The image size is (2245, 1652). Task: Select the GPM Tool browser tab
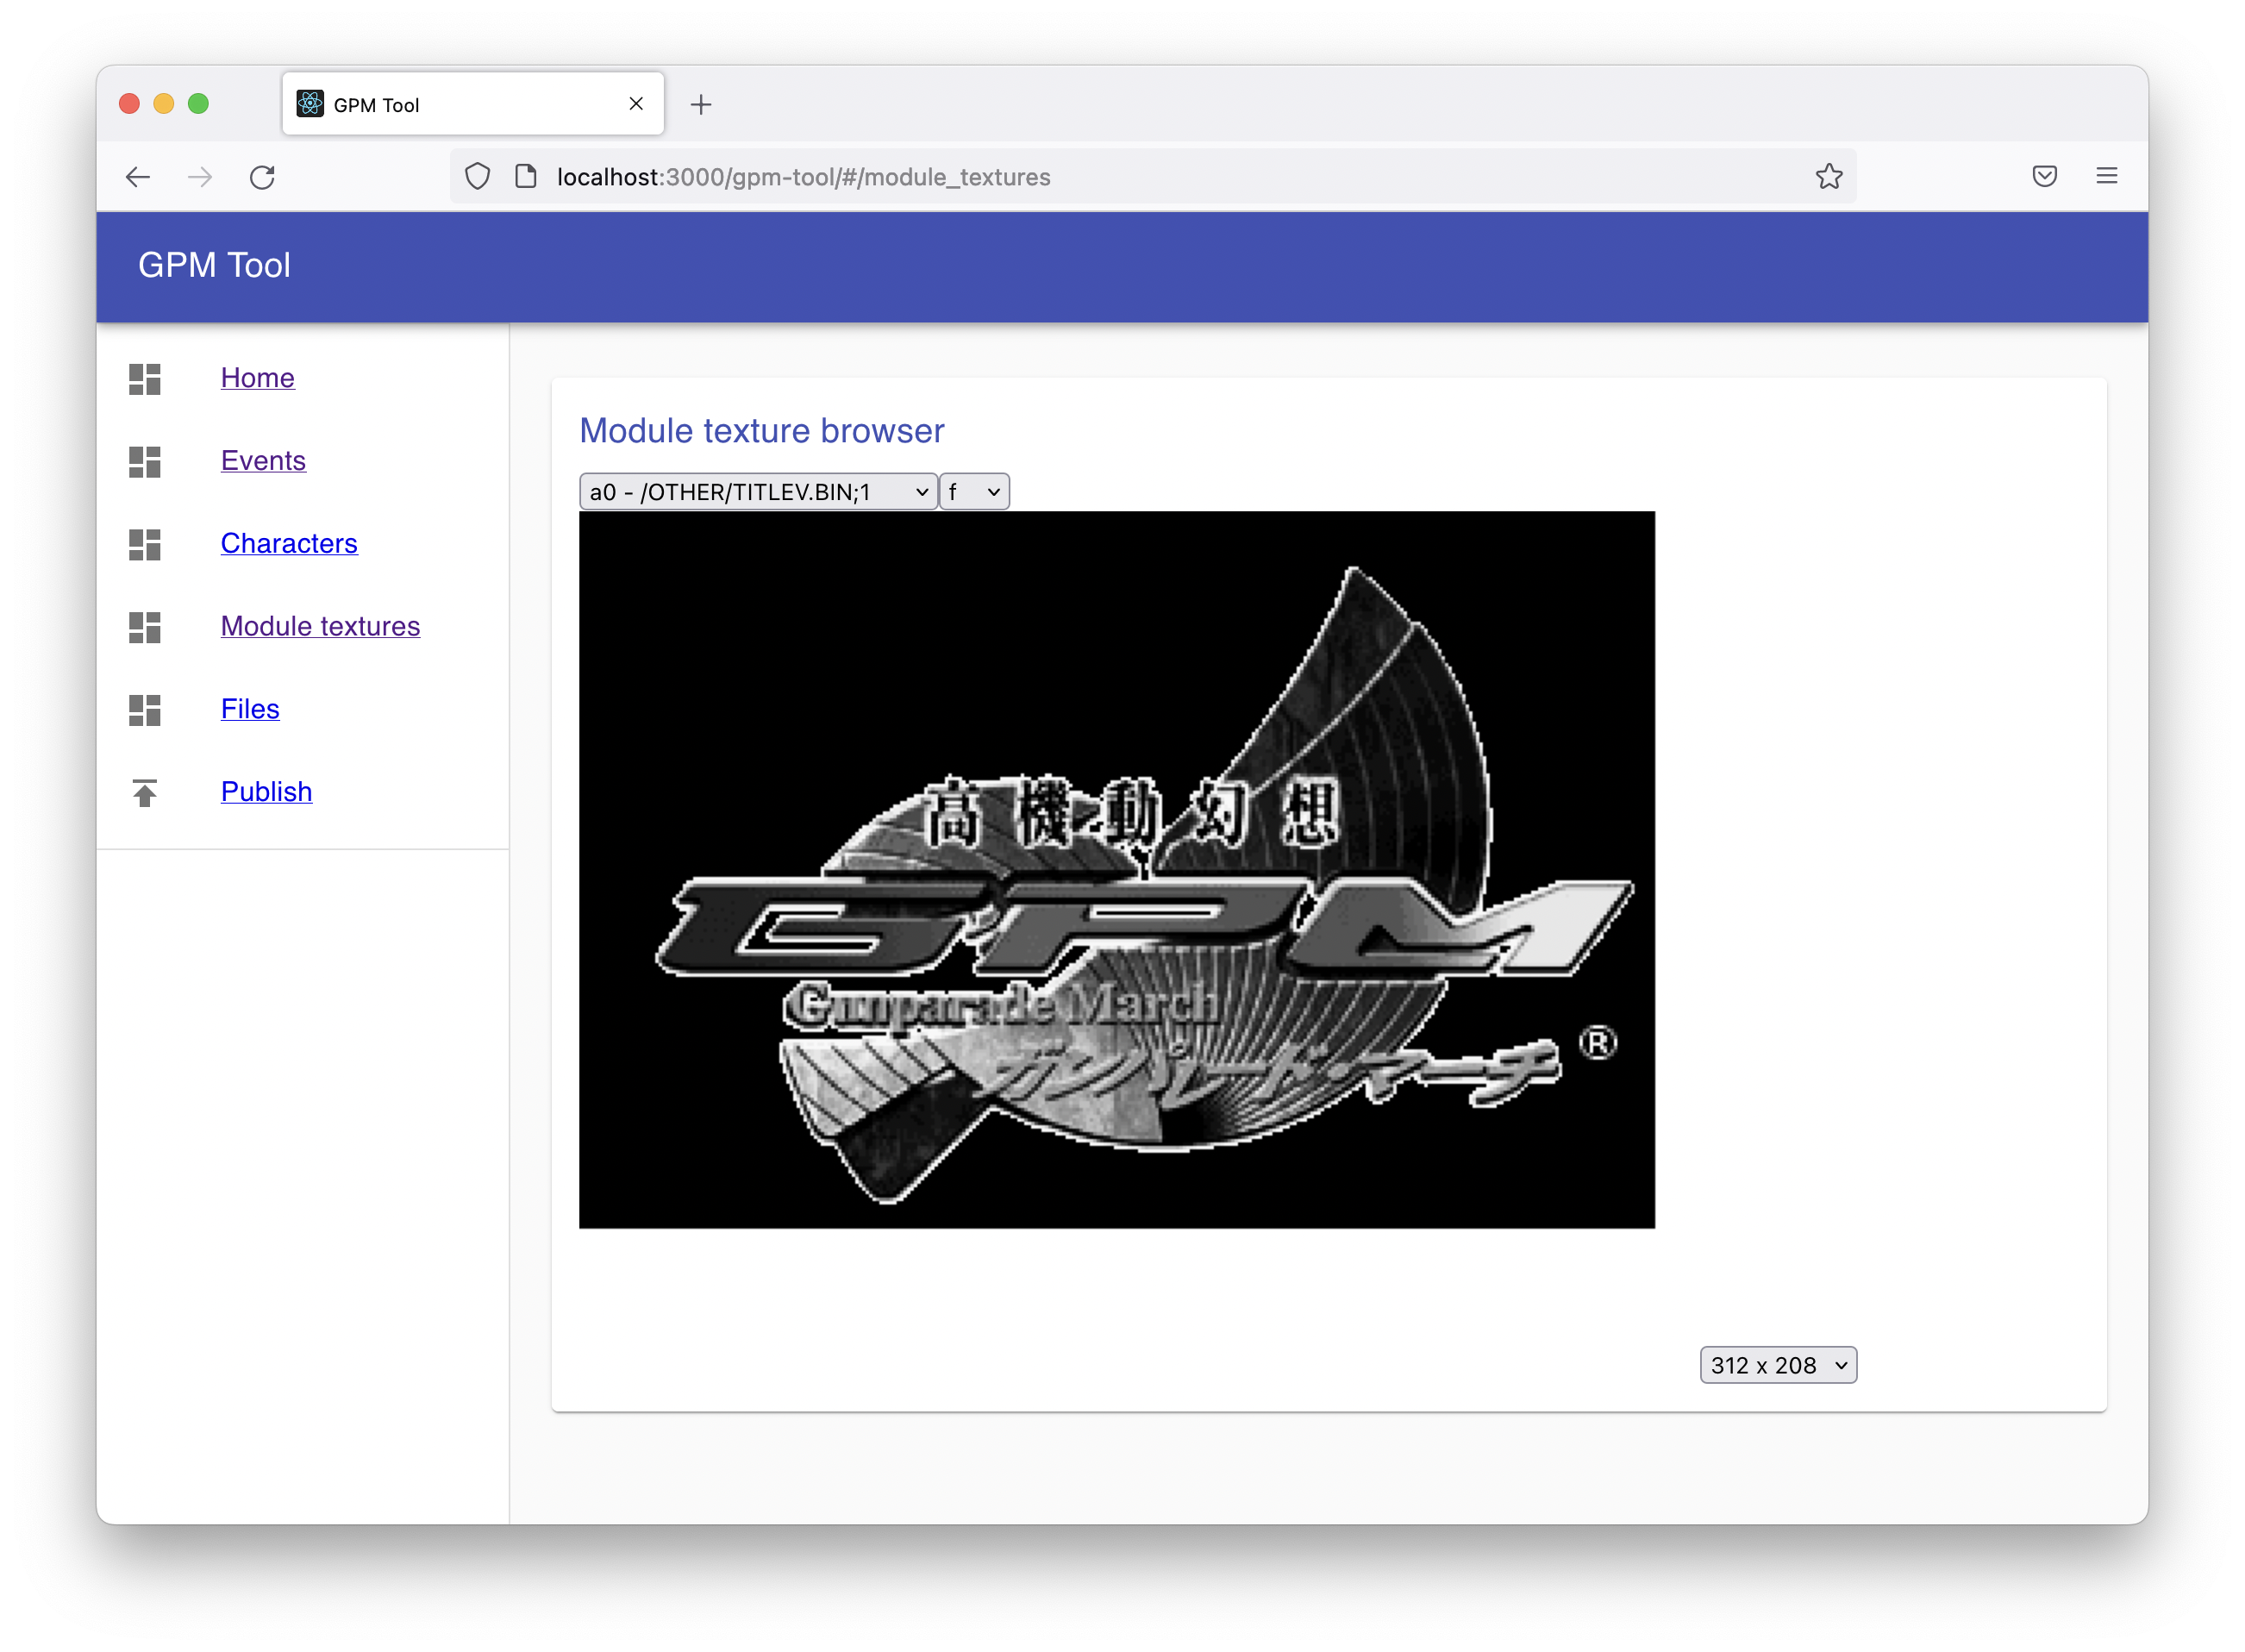tap(472, 104)
